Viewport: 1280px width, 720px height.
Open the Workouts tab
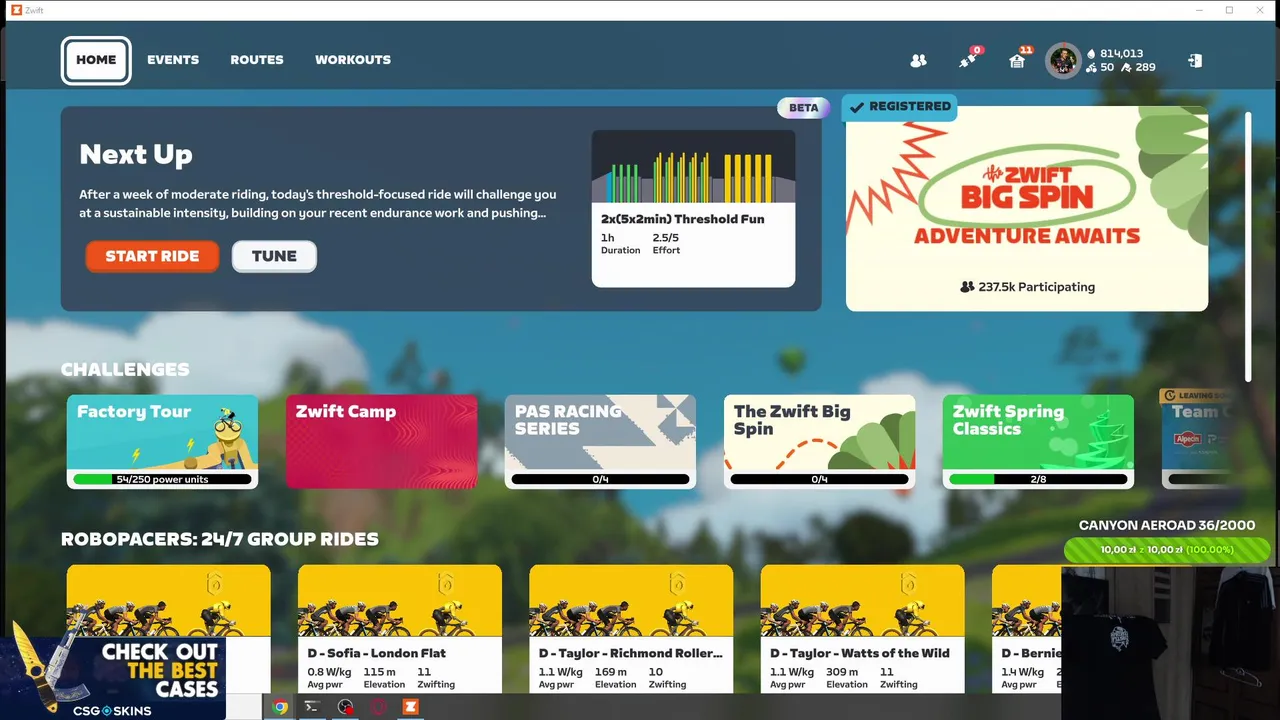point(353,60)
